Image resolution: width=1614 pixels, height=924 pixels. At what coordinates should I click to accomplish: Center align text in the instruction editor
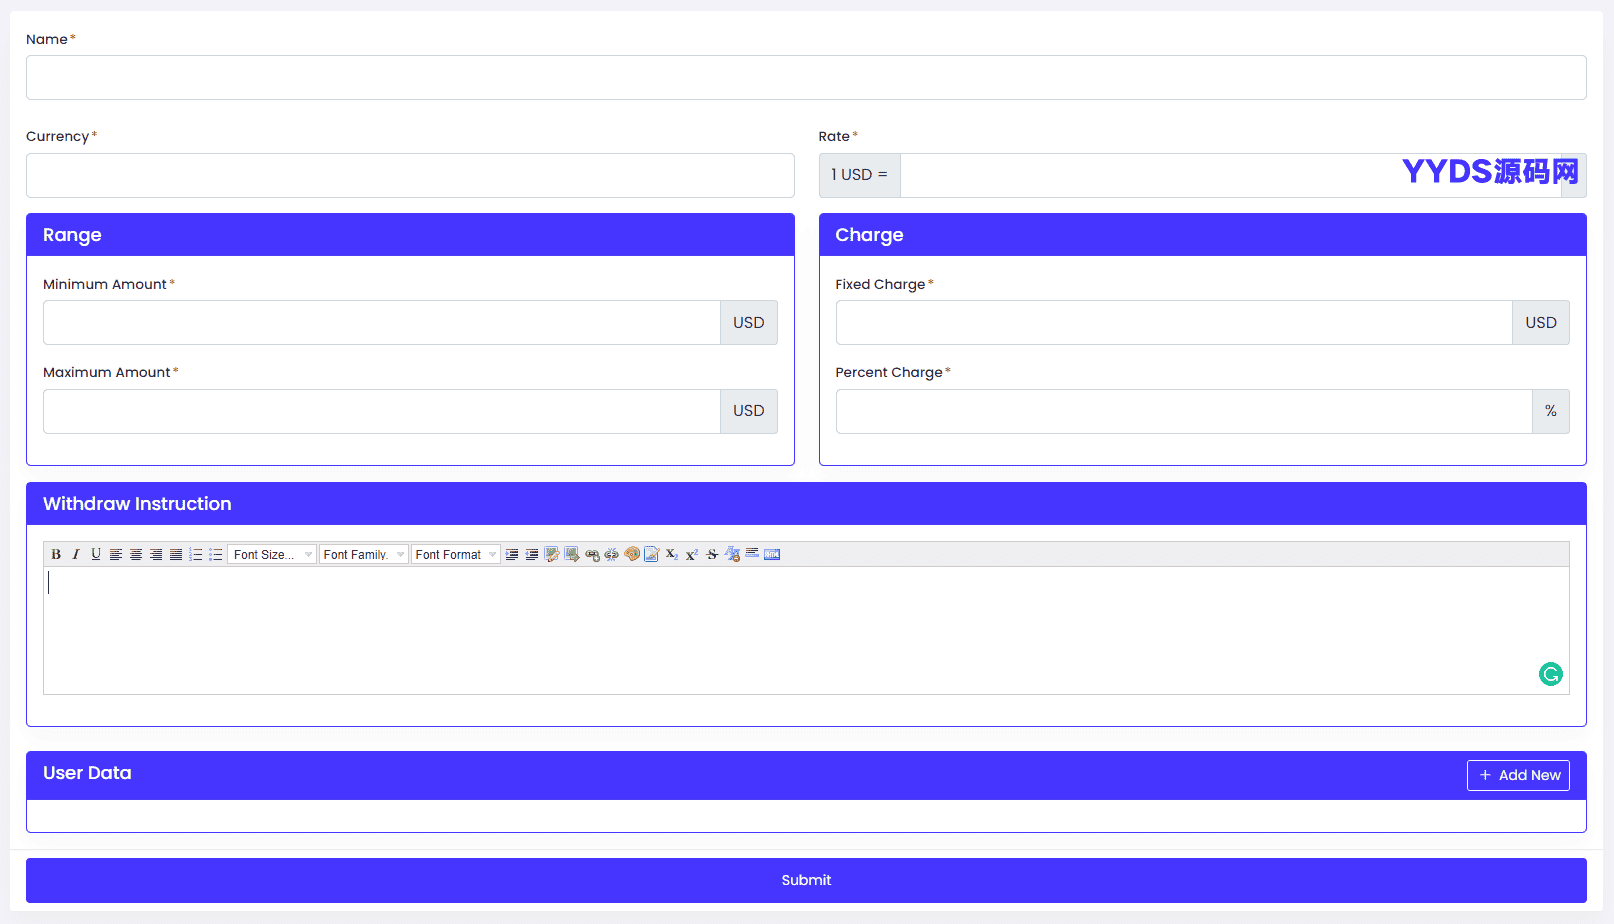(x=136, y=554)
